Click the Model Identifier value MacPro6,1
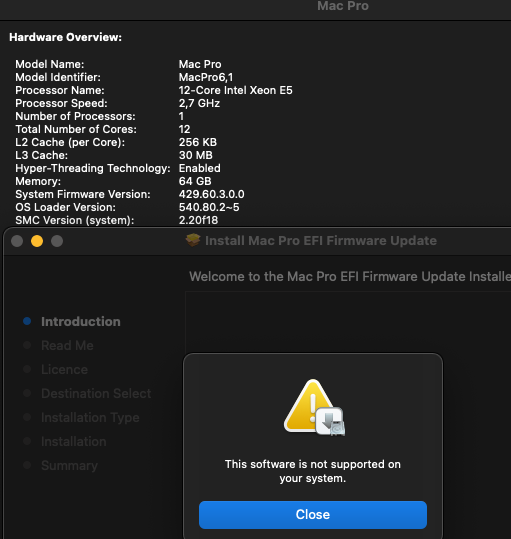 click(206, 77)
